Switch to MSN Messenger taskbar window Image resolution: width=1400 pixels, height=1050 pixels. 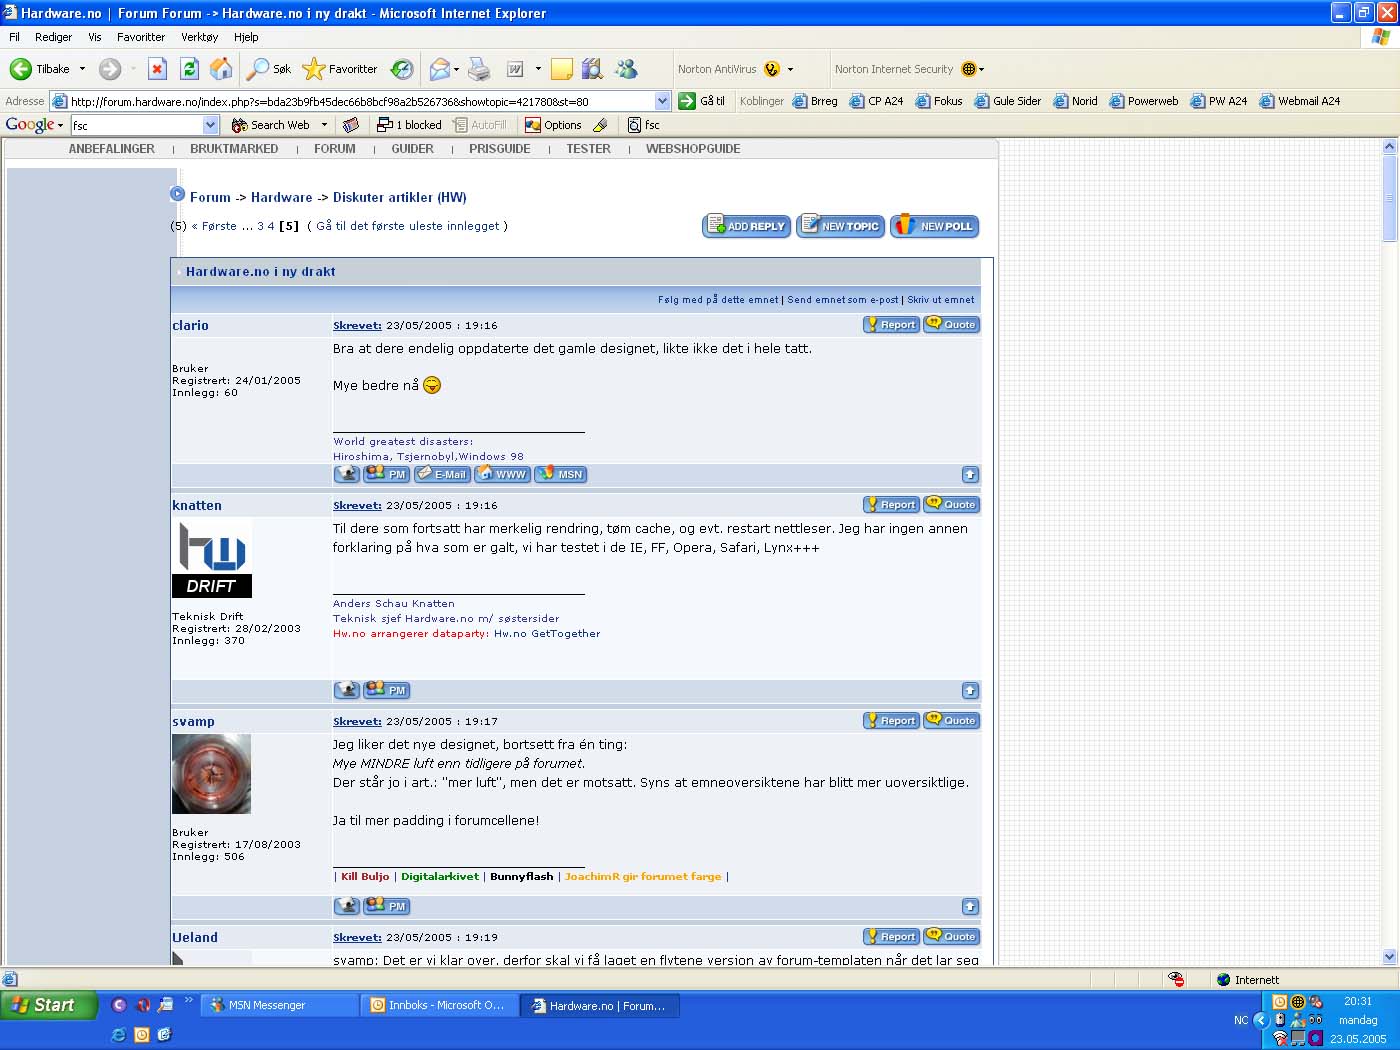[x=279, y=1005]
